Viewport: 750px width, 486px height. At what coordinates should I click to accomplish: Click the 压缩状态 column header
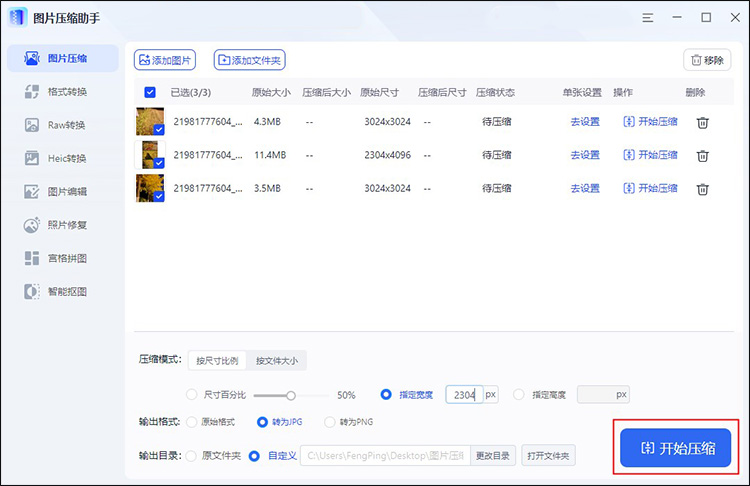pyautogui.click(x=495, y=92)
